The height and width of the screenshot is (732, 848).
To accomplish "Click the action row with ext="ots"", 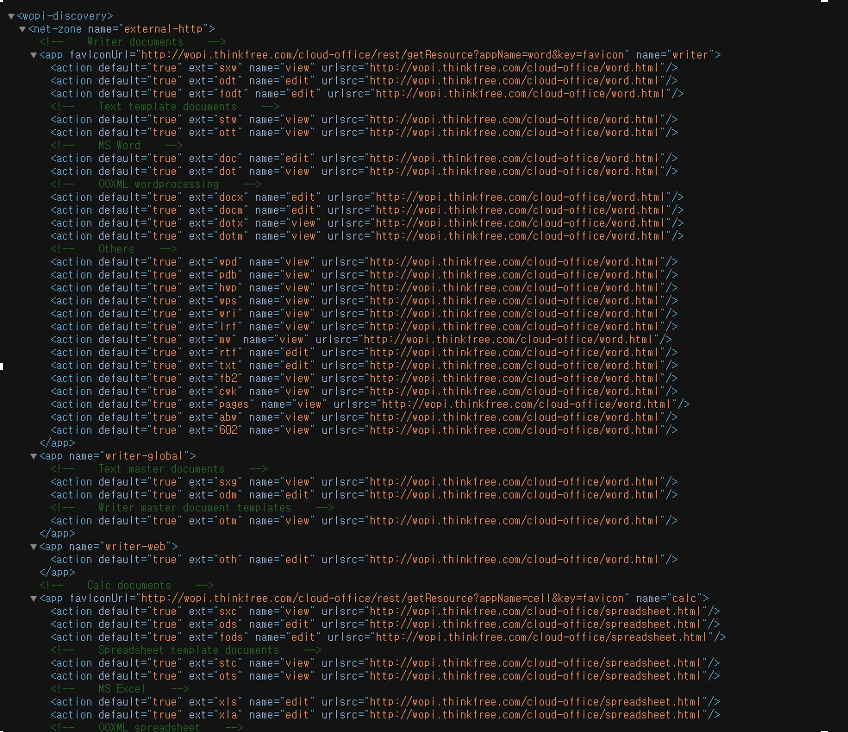I will coord(385,677).
